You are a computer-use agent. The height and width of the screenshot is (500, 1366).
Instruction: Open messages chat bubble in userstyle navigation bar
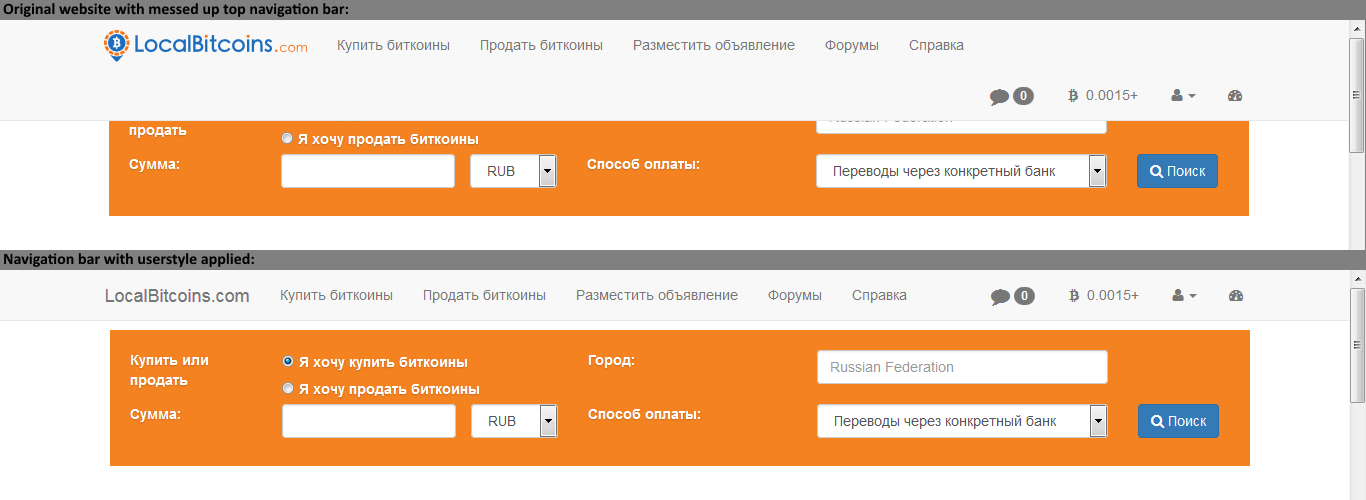coord(1012,296)
